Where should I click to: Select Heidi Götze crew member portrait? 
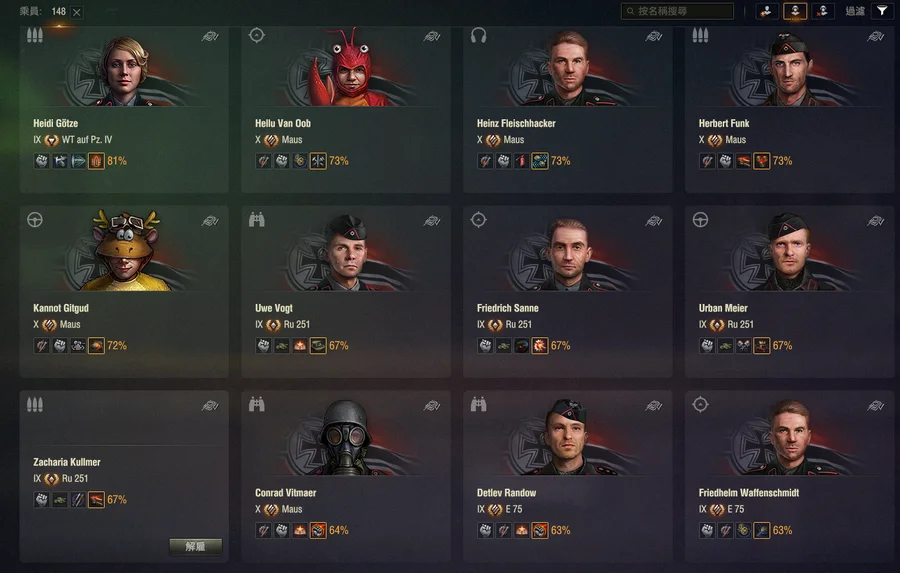coord(124,70)
